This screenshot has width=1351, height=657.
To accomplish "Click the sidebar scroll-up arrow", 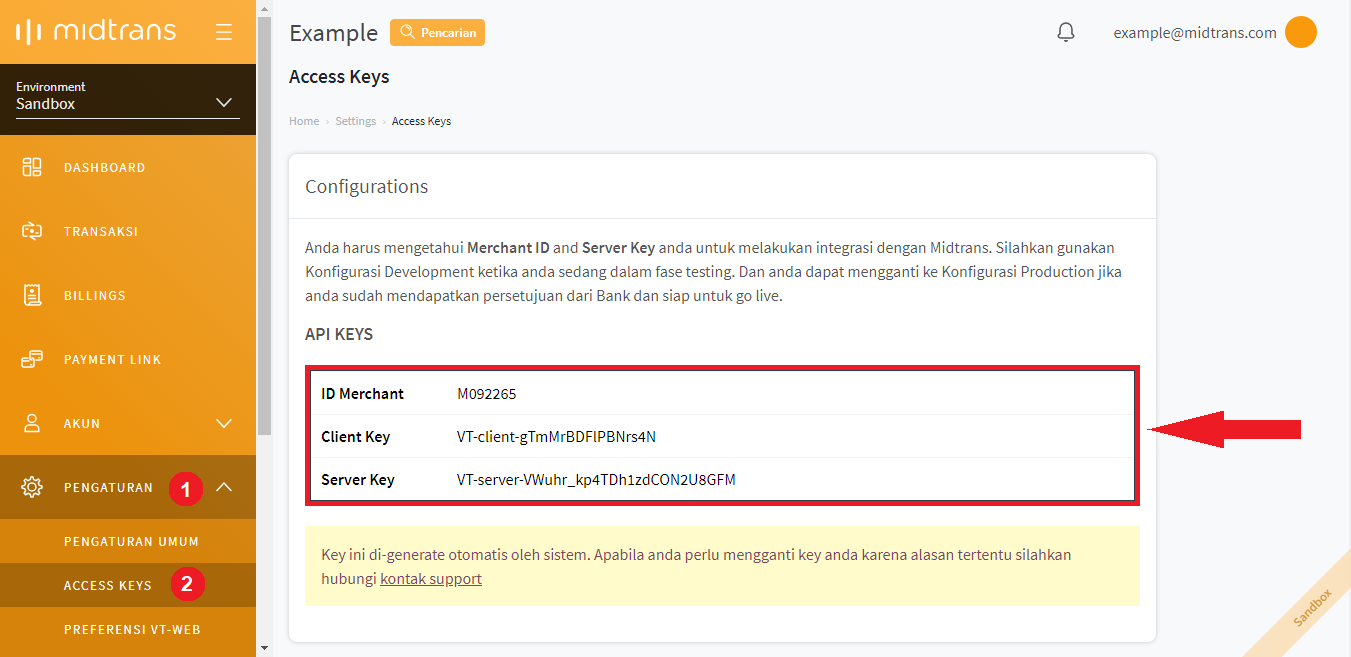I will point(264,6).
